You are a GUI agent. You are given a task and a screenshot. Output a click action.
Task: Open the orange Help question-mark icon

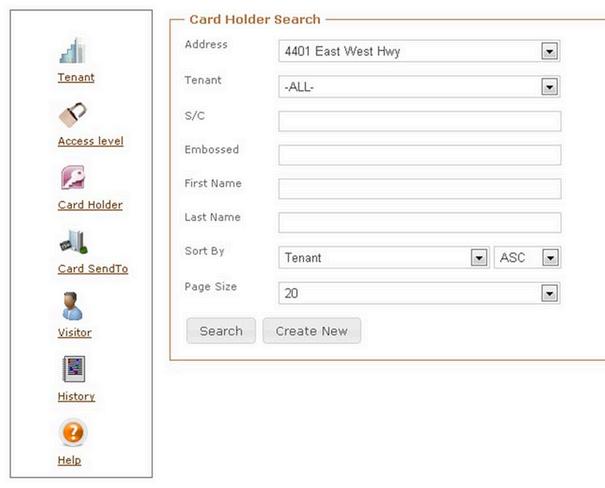[x=74, y=434]
